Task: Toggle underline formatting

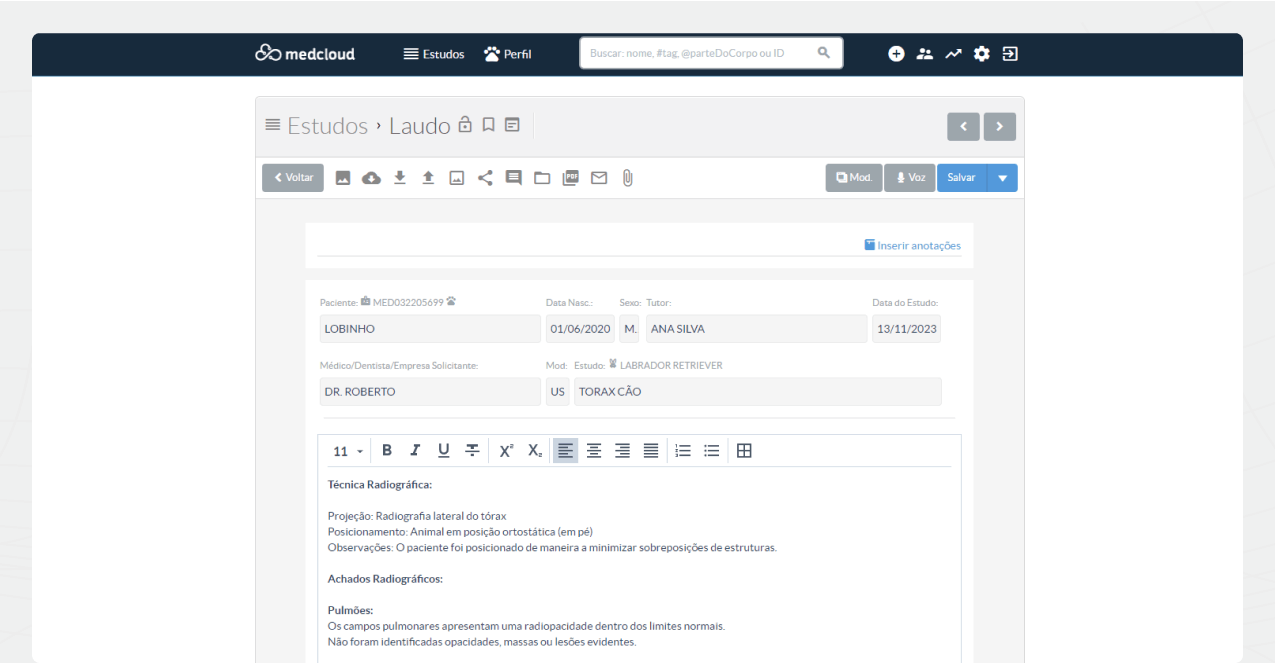Action: click(x=443, y=451)
